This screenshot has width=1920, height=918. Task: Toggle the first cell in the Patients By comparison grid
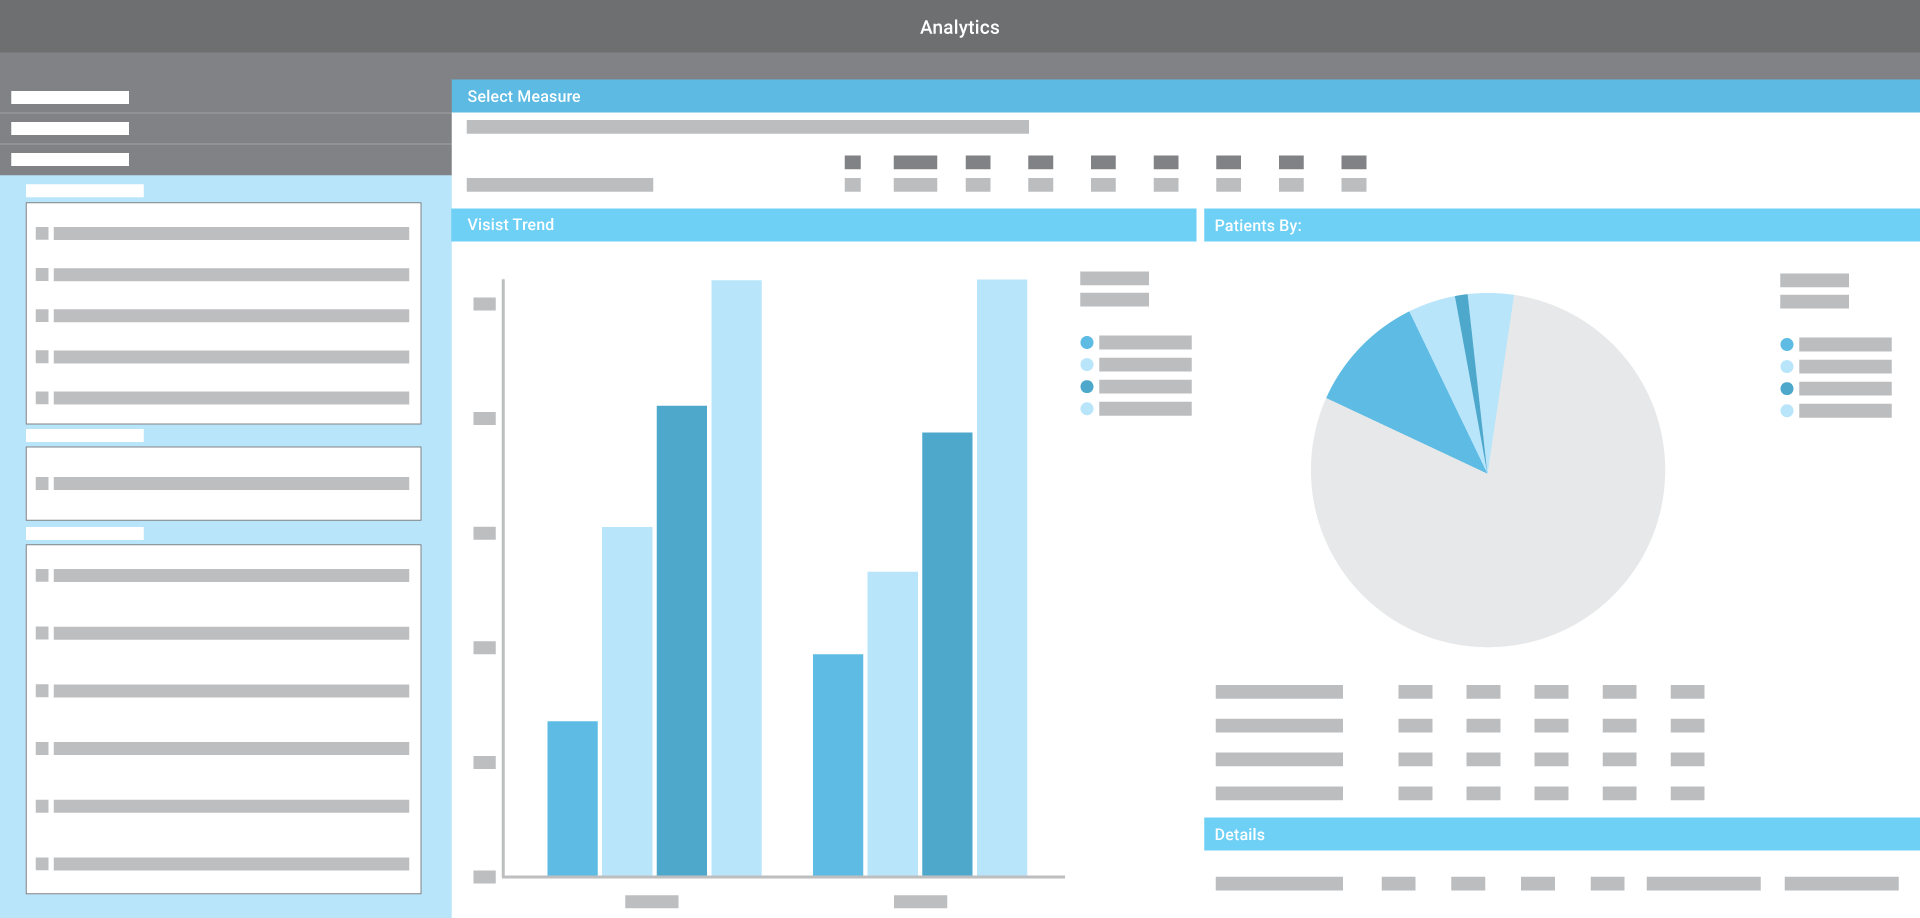[1416, 691]
